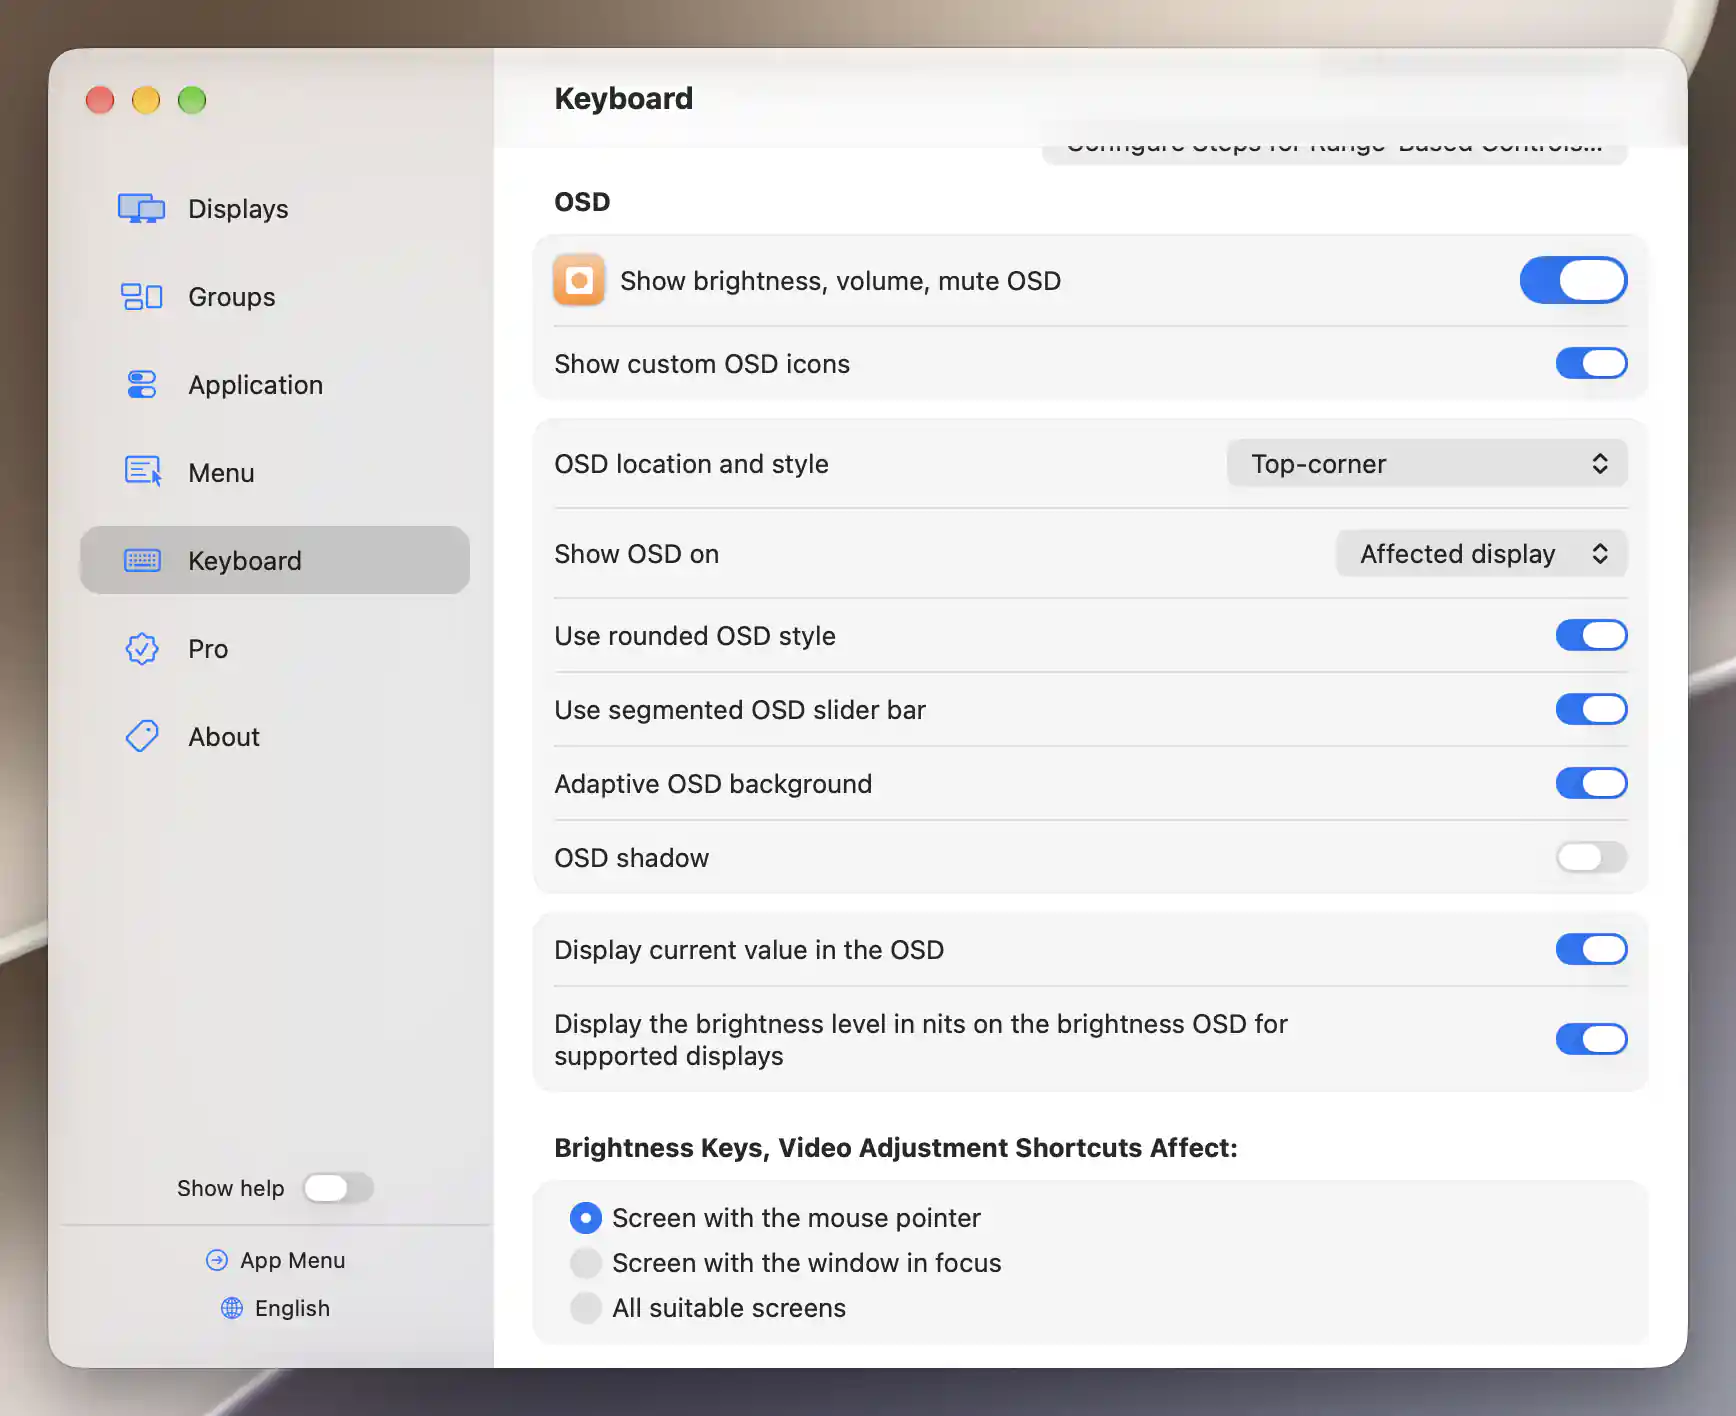Viewport: 1736px width, 1416px height.
Task: Click the Keyboard icon in sidebar
Action: [142, 560]
